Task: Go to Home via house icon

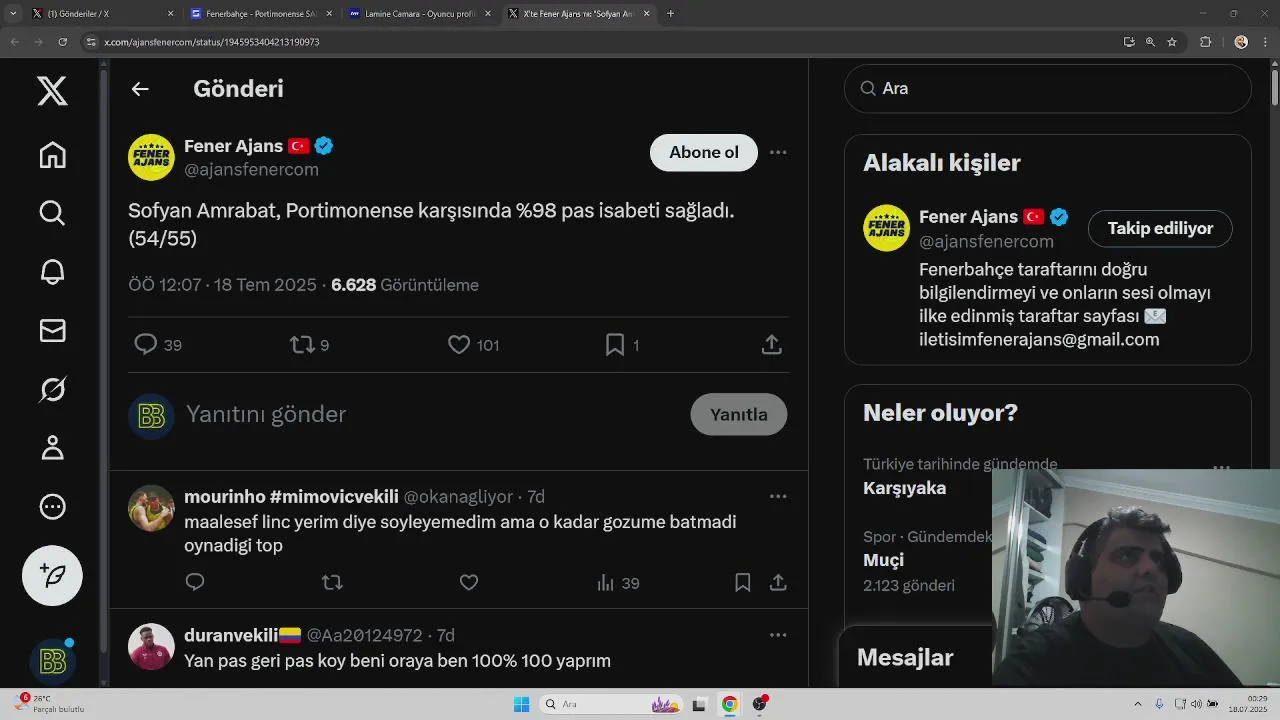Action: point(52,155)
